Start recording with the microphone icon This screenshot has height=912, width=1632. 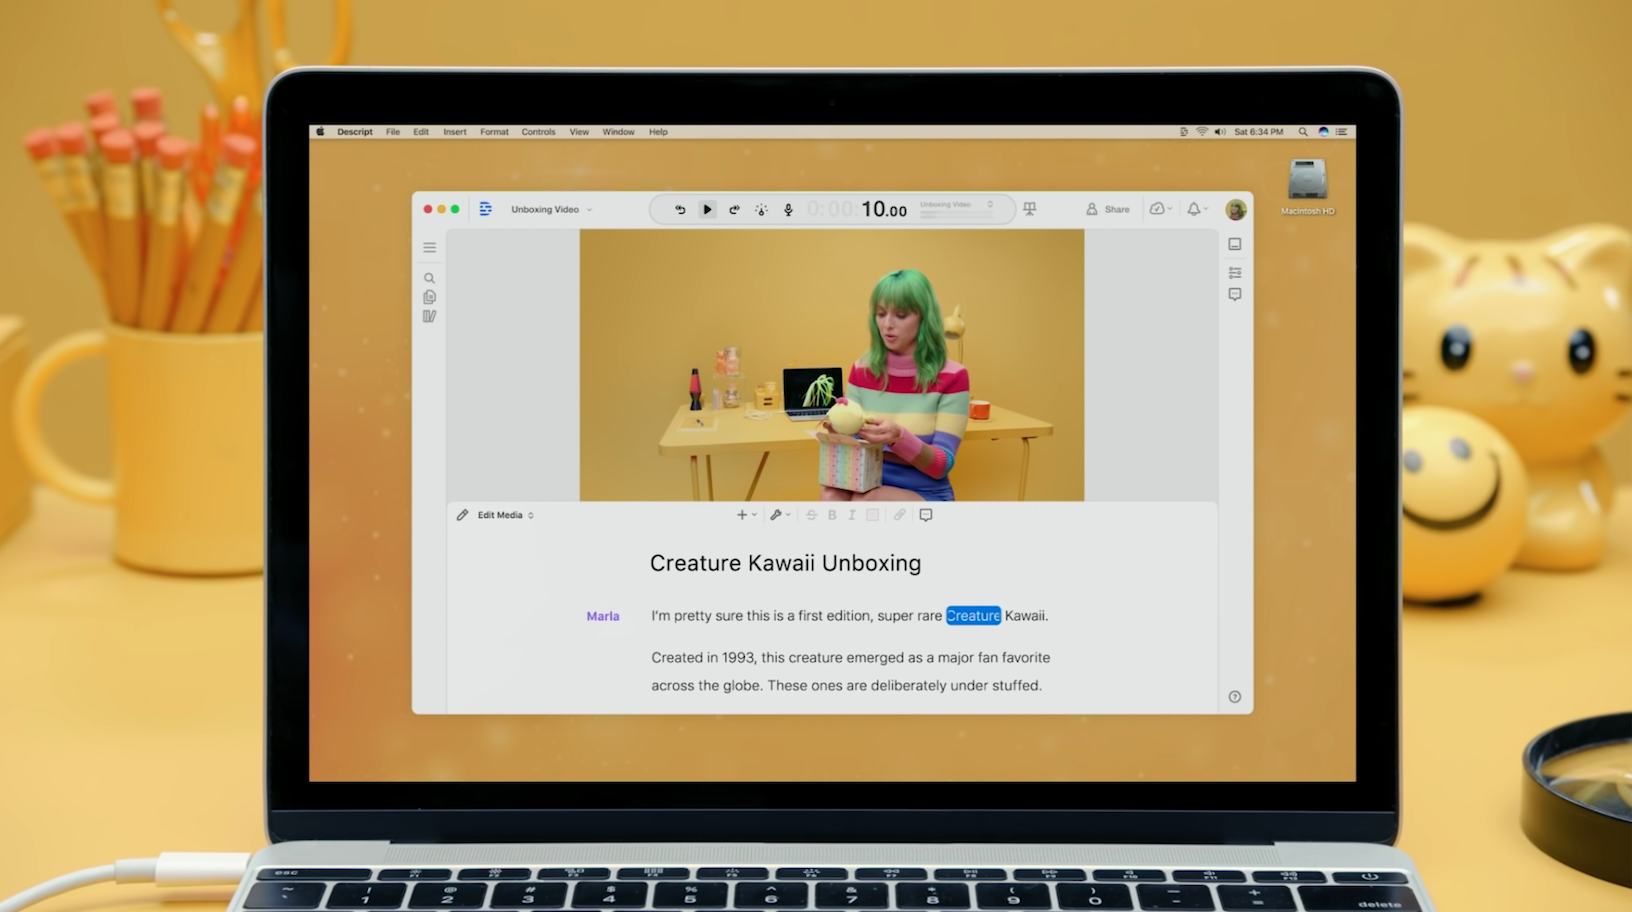click(x=788, y=209)
